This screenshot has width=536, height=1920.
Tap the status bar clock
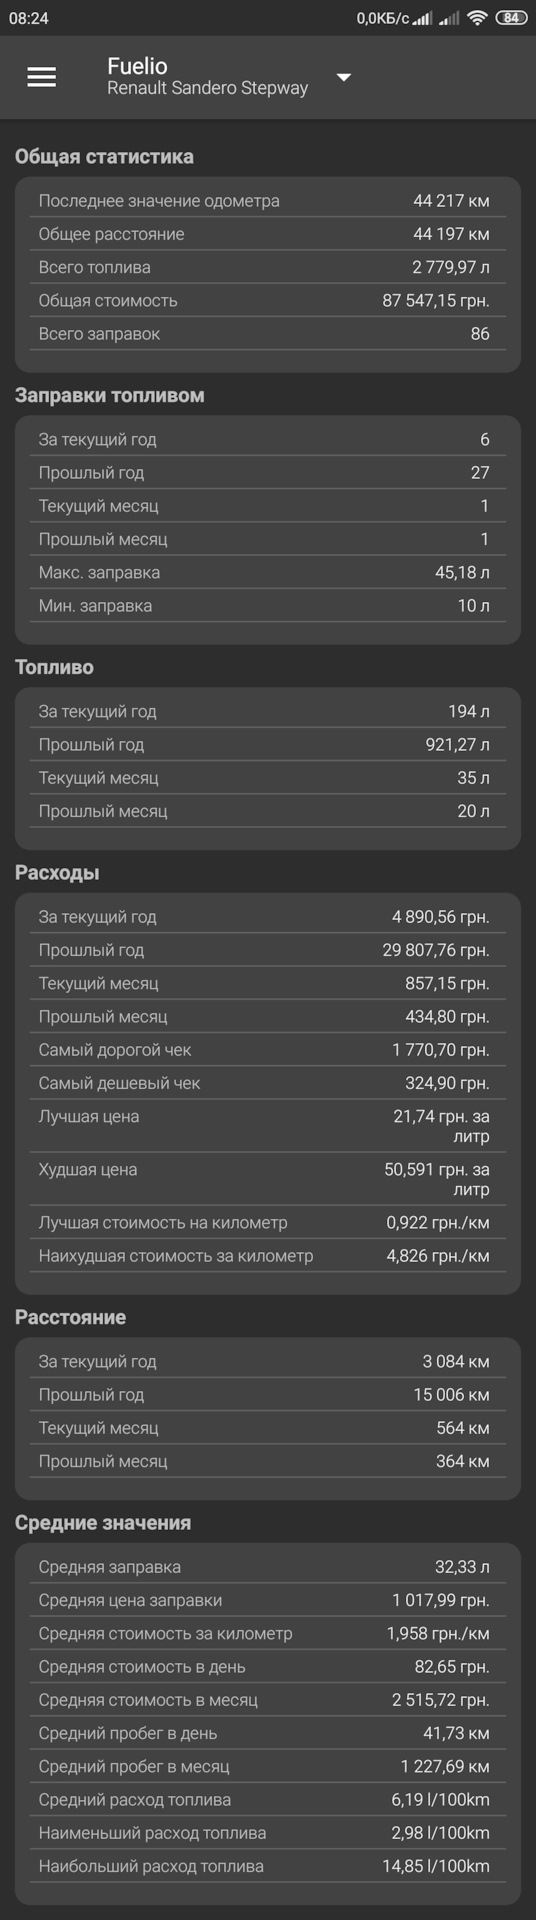pos(29,18)
